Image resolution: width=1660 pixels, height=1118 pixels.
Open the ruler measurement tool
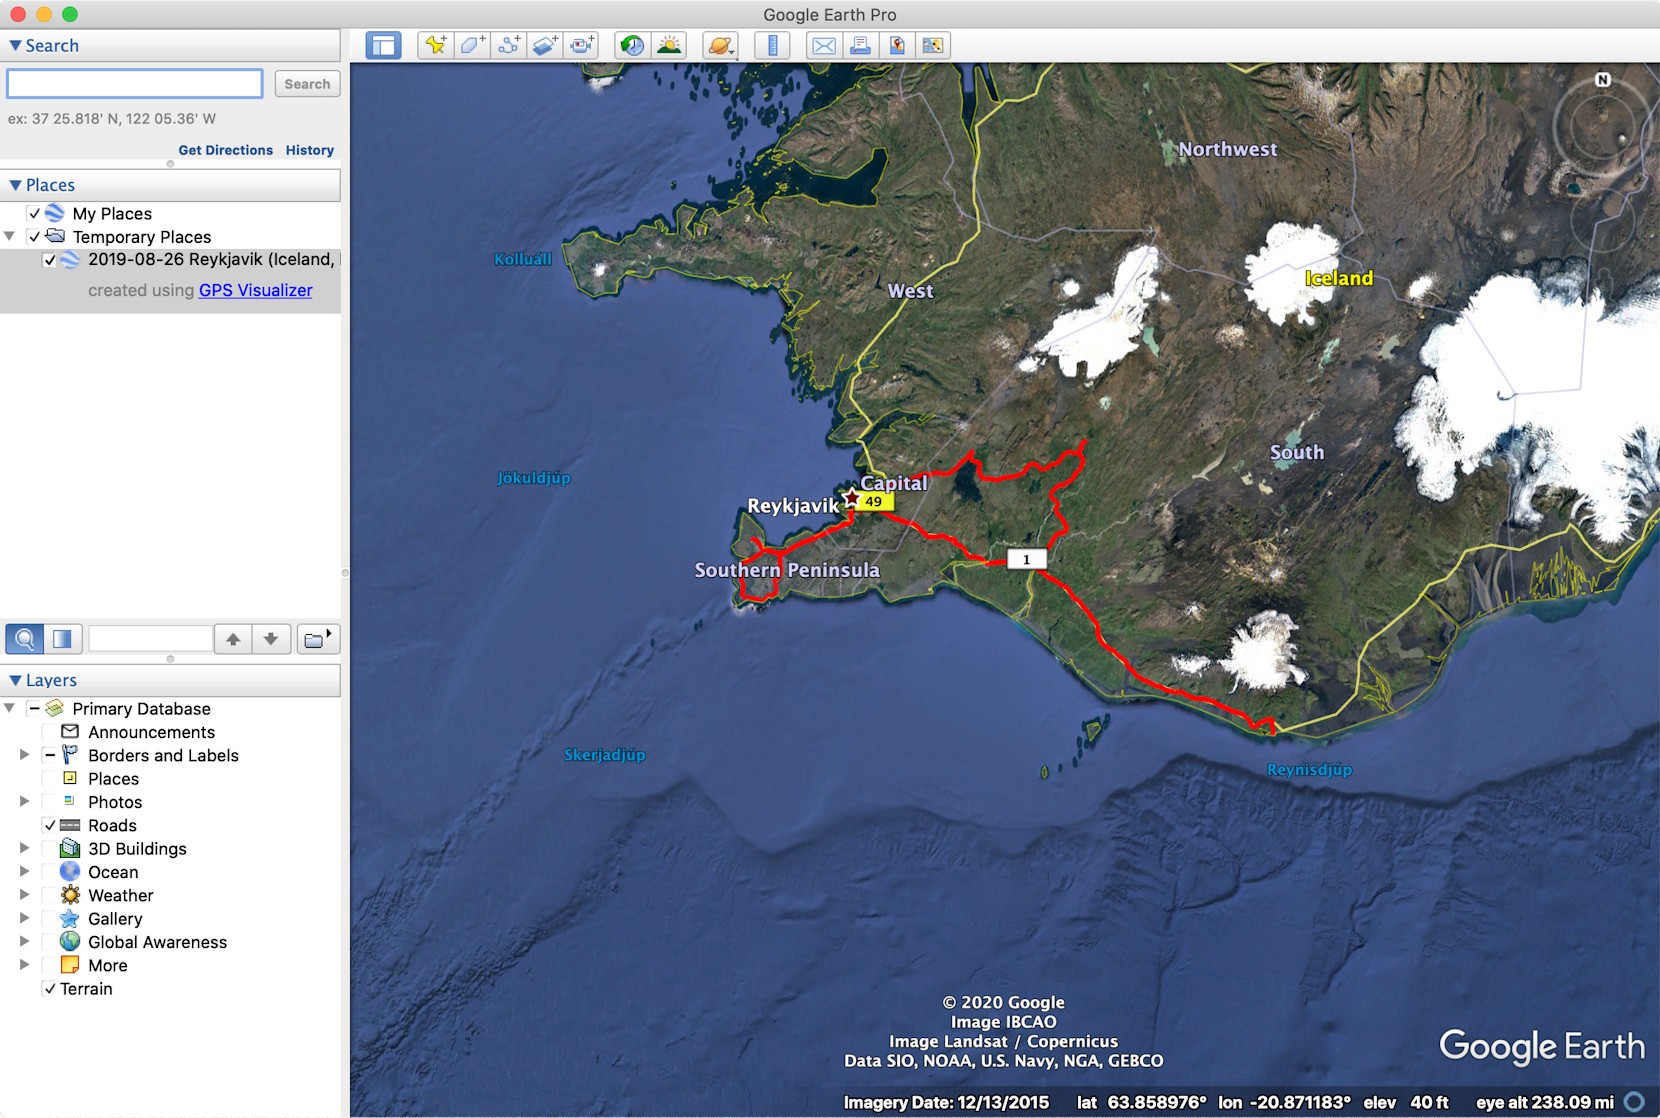(772, 46)
